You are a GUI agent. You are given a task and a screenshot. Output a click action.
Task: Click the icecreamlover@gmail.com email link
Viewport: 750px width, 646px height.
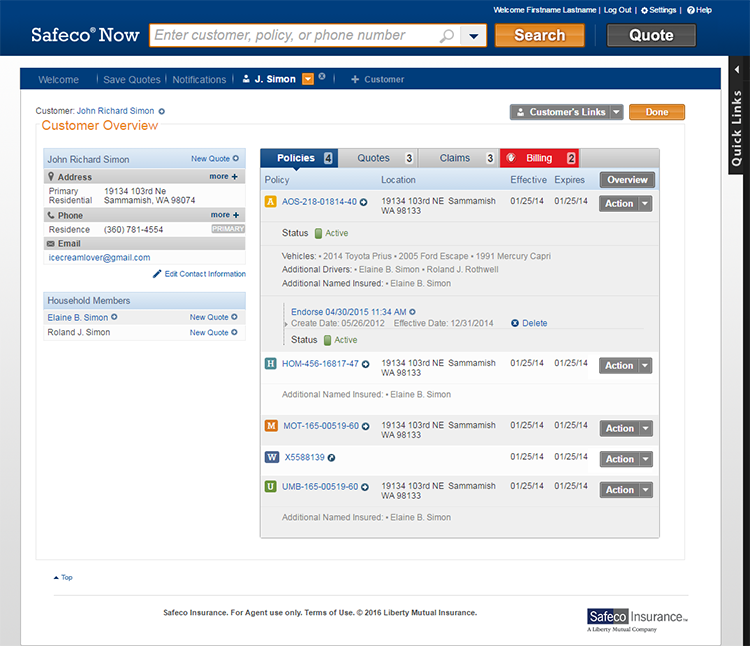point(99,258)
